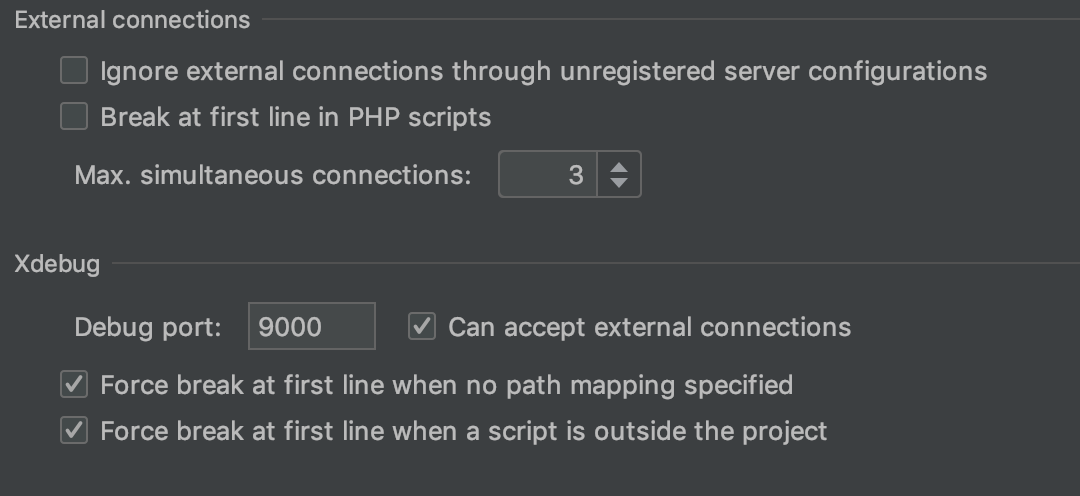Increase max simultaneous connections with up arrow

click(619, 168)
